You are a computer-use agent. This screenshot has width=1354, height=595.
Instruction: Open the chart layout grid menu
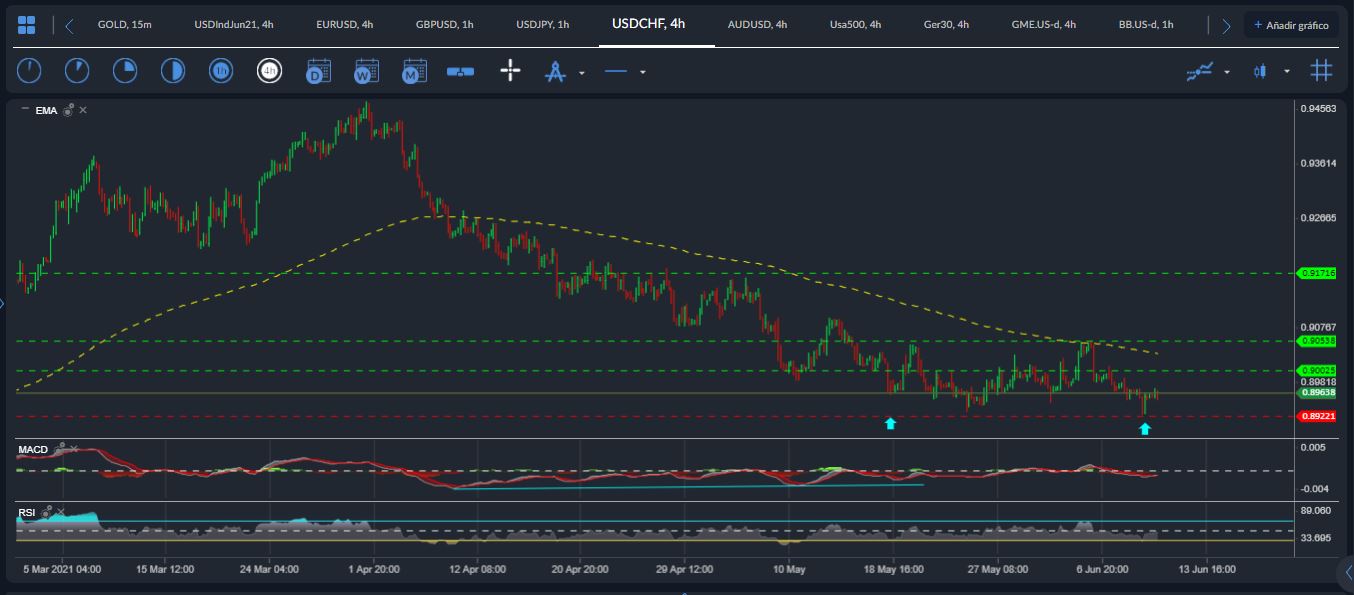pos(27,25)
